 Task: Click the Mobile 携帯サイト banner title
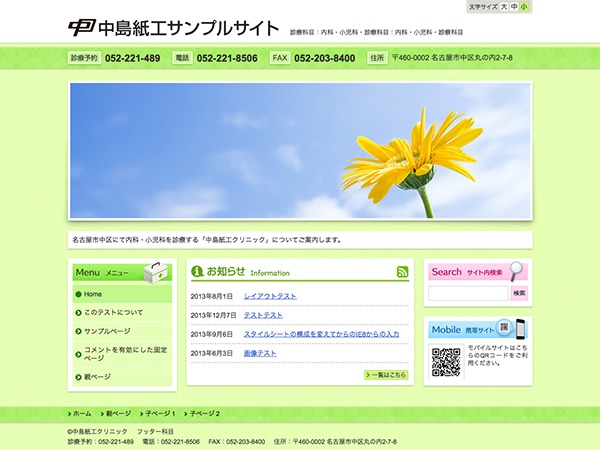coord(464,329)
